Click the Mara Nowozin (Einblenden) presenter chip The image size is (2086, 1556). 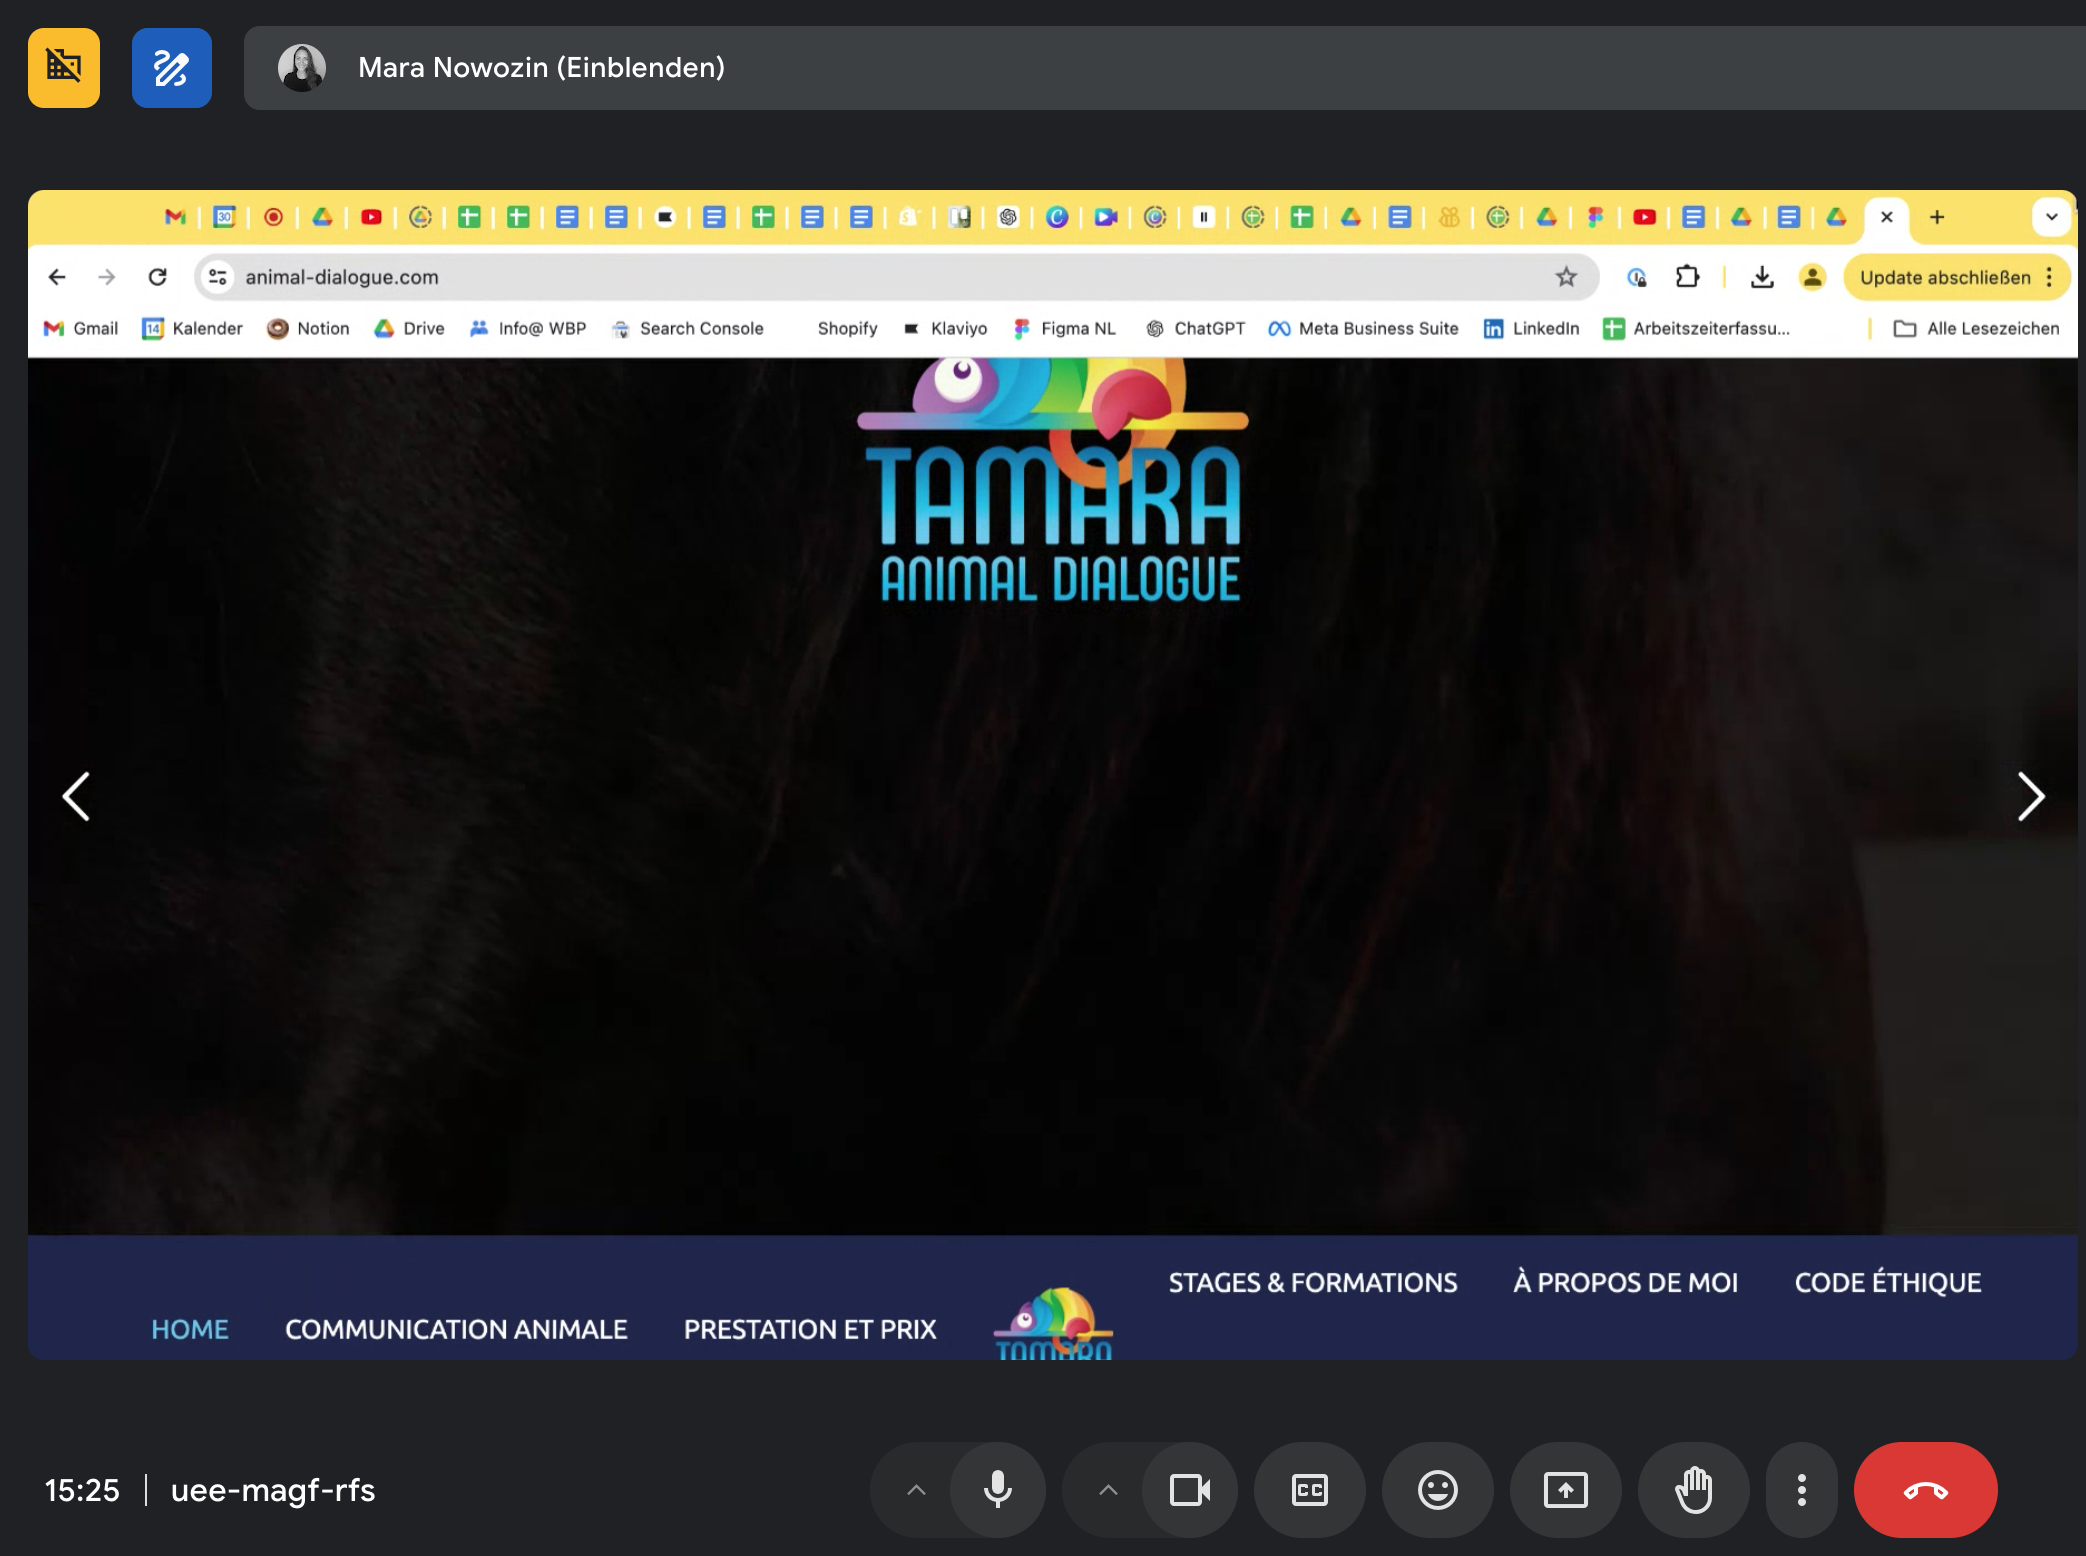tap(1164, 68)
